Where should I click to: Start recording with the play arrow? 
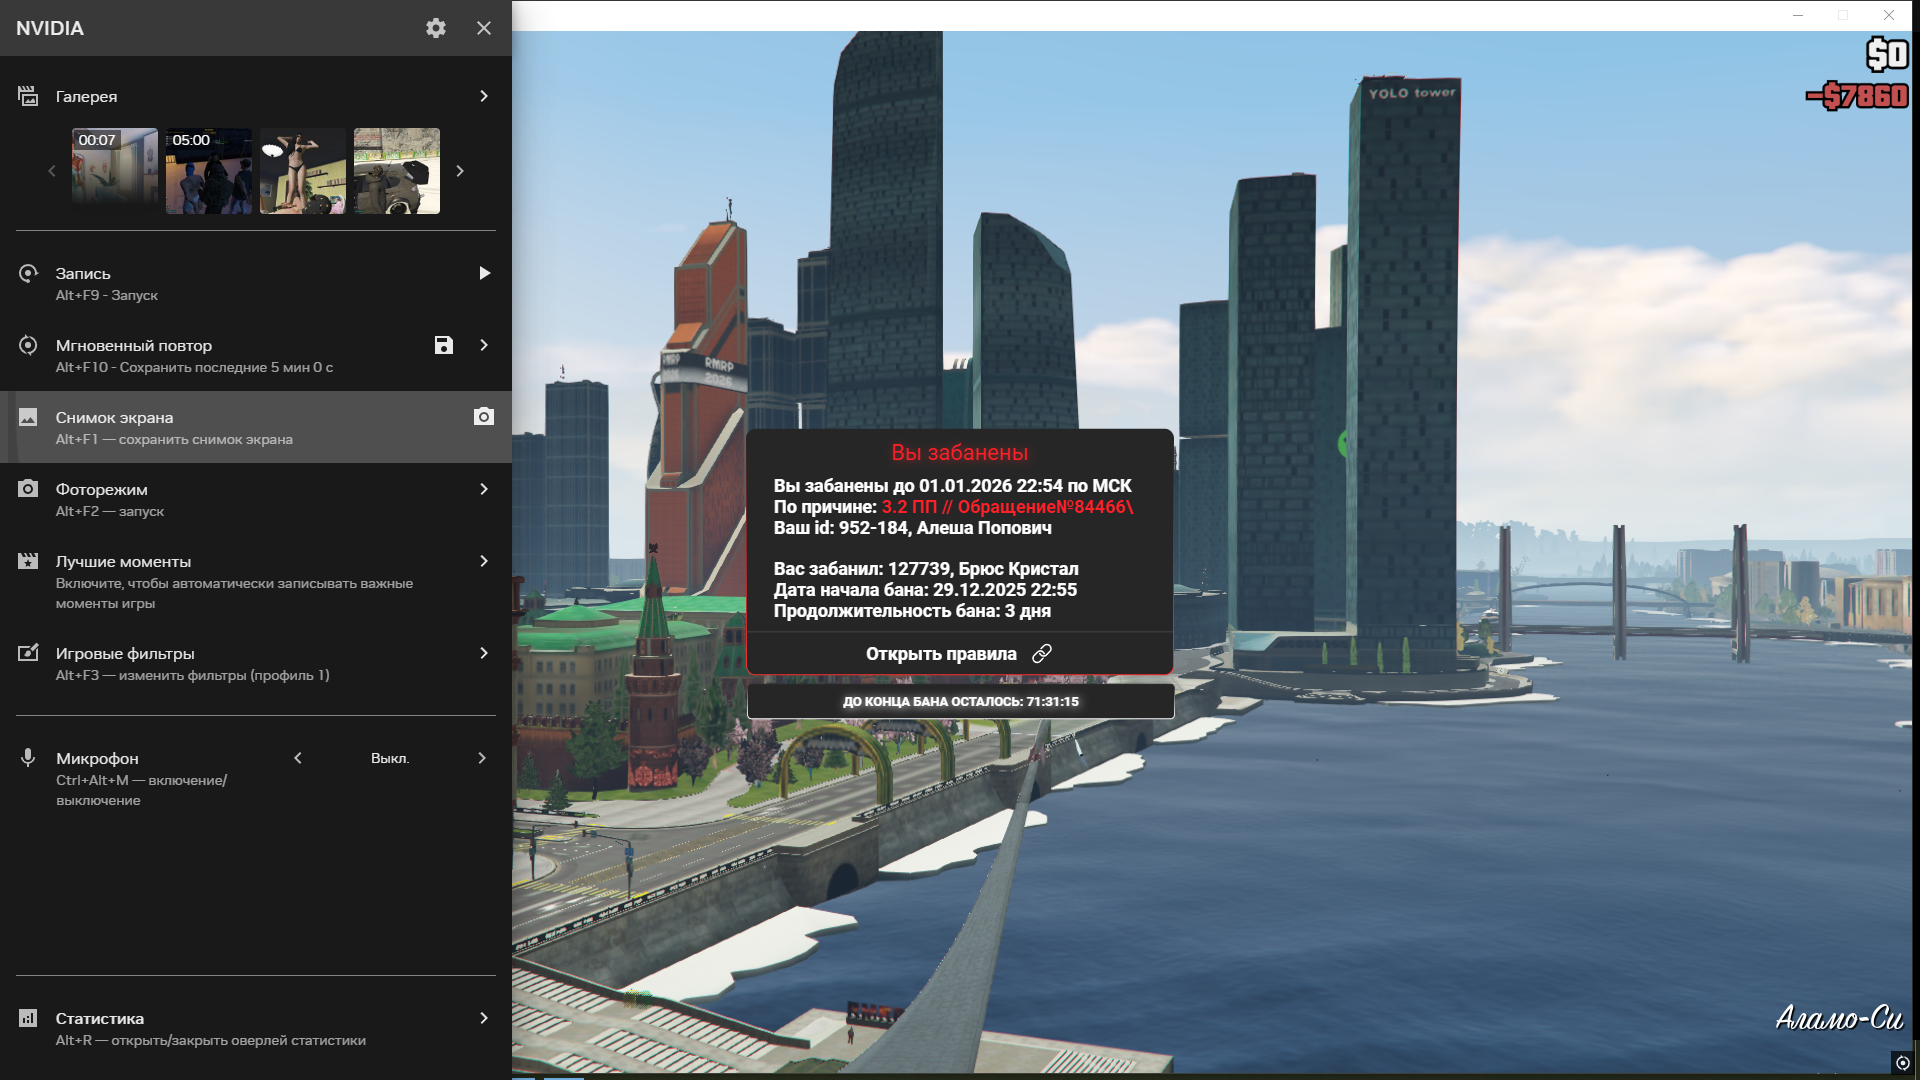(x=484, y=273)
